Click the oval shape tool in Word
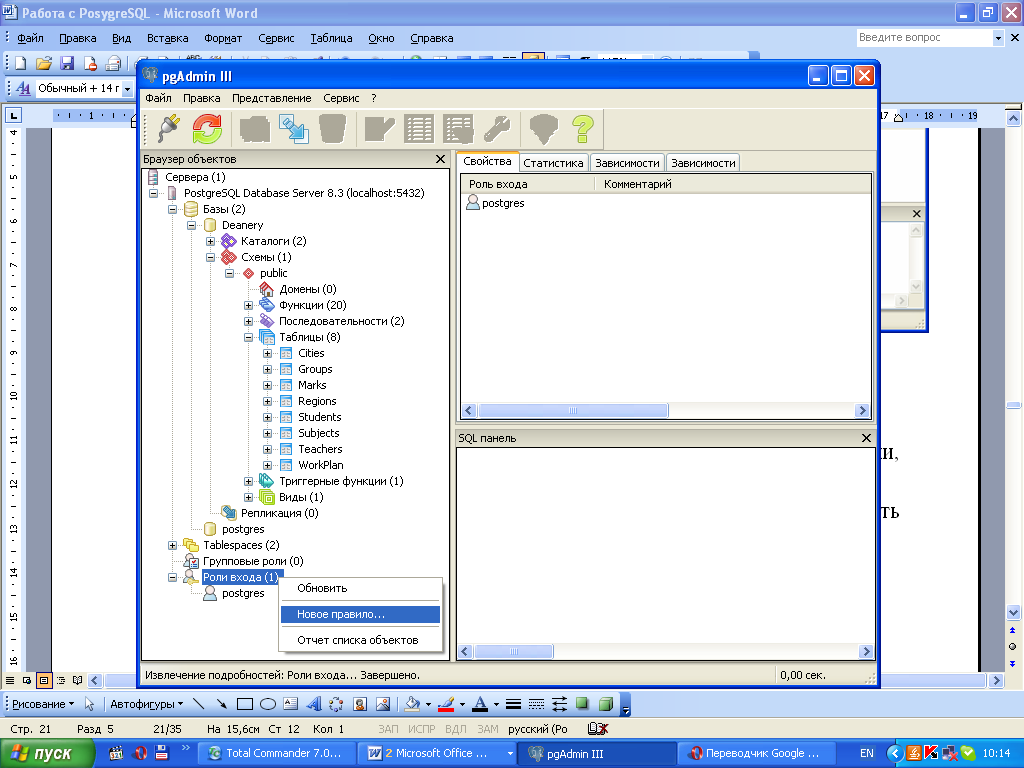The image size is (1024, 768). pos(268,704)
